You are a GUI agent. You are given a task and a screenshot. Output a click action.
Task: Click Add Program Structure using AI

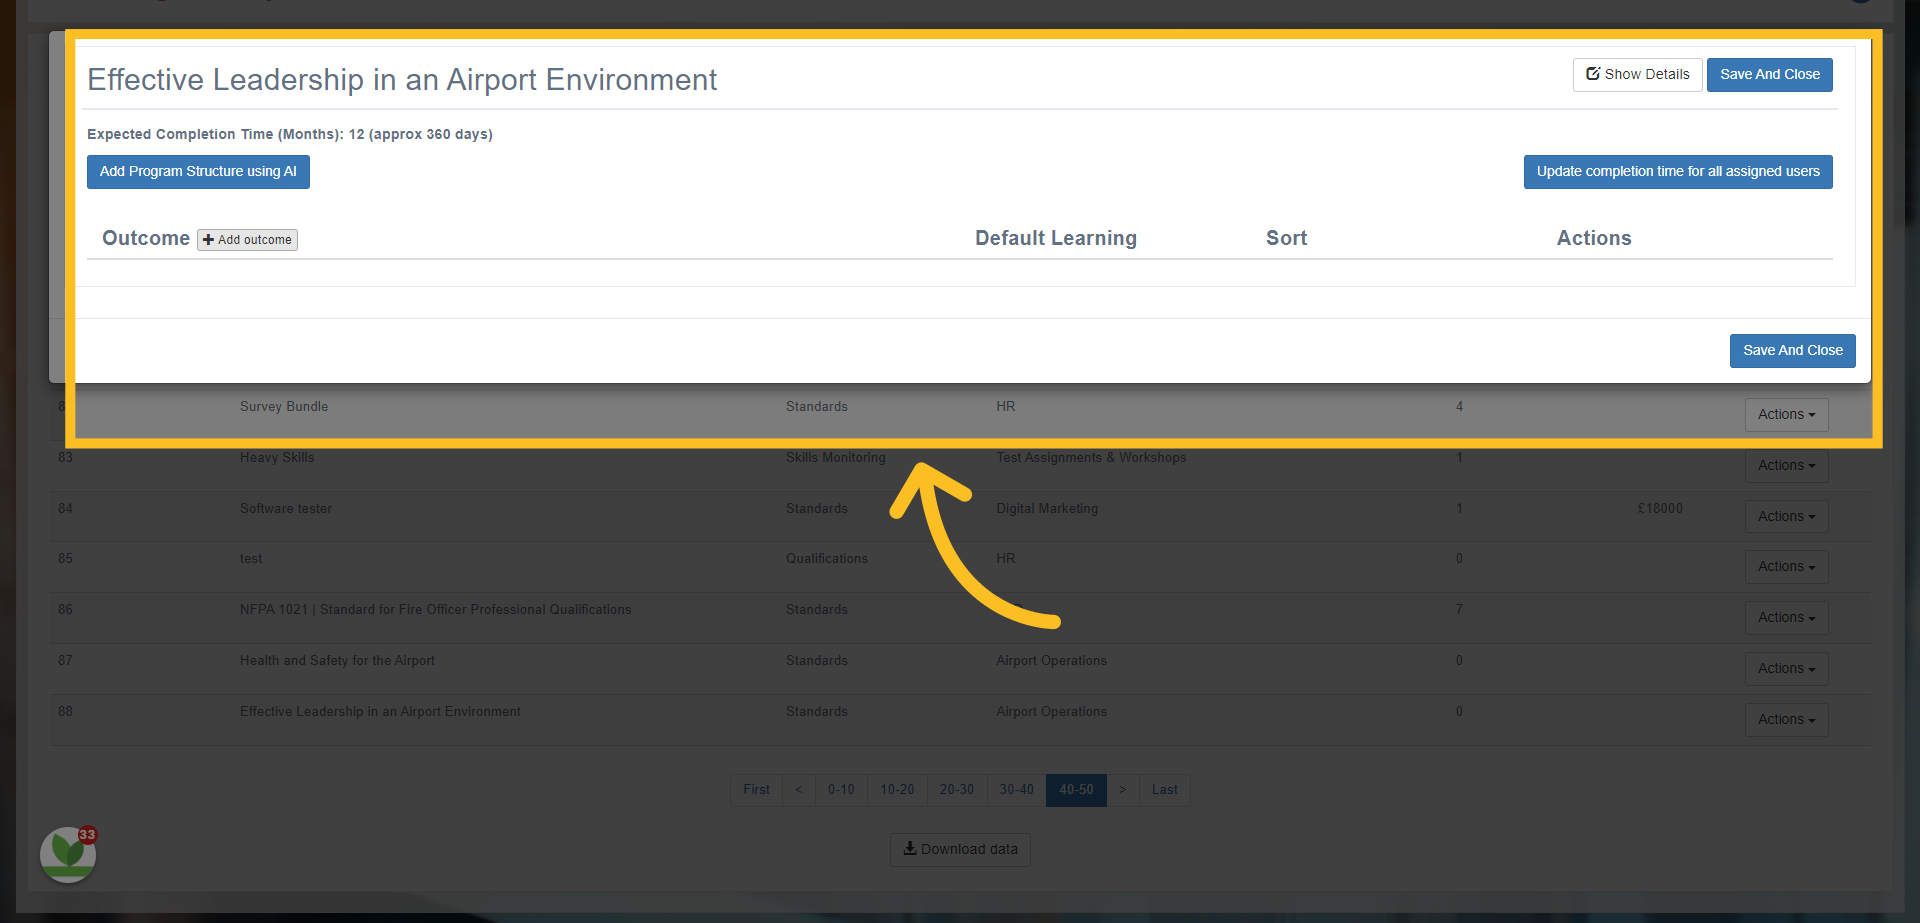click(x=198, y=172)
